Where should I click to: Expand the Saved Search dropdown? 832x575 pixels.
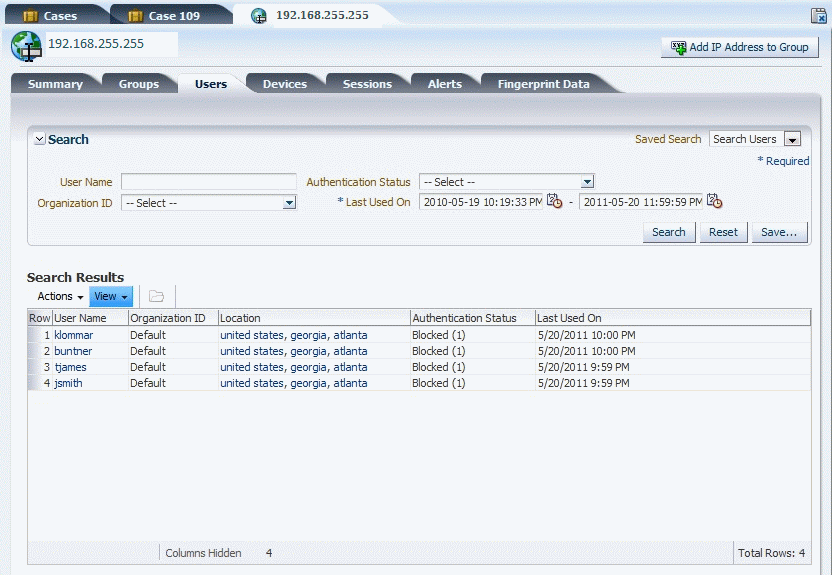pyautogui.click(x=792, y=140)
